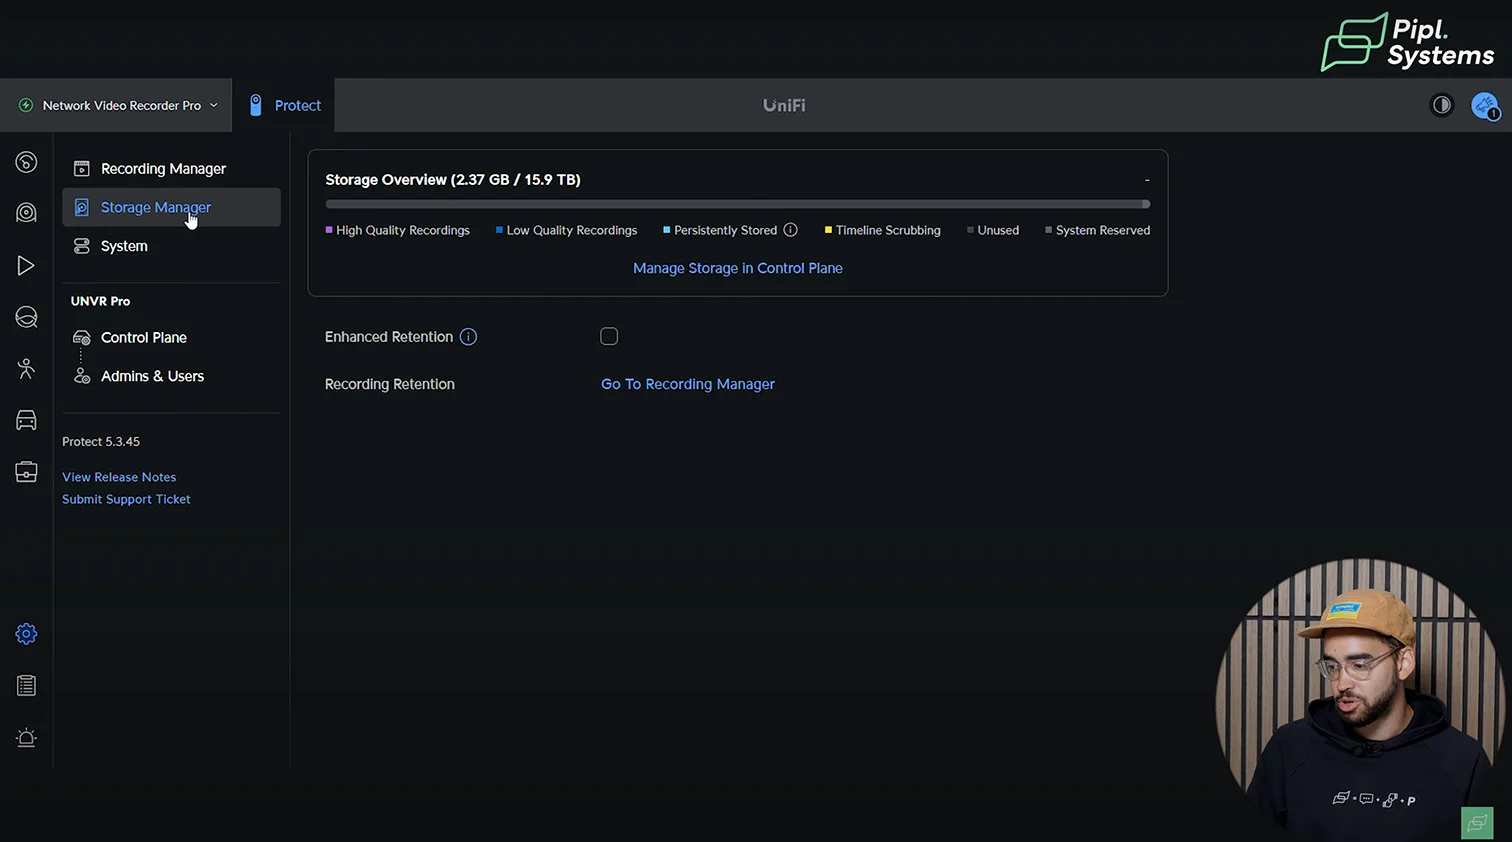
Task: Click the High Quality Recordings purple legend
Action: pyautogui.click(x=398, y=230)
